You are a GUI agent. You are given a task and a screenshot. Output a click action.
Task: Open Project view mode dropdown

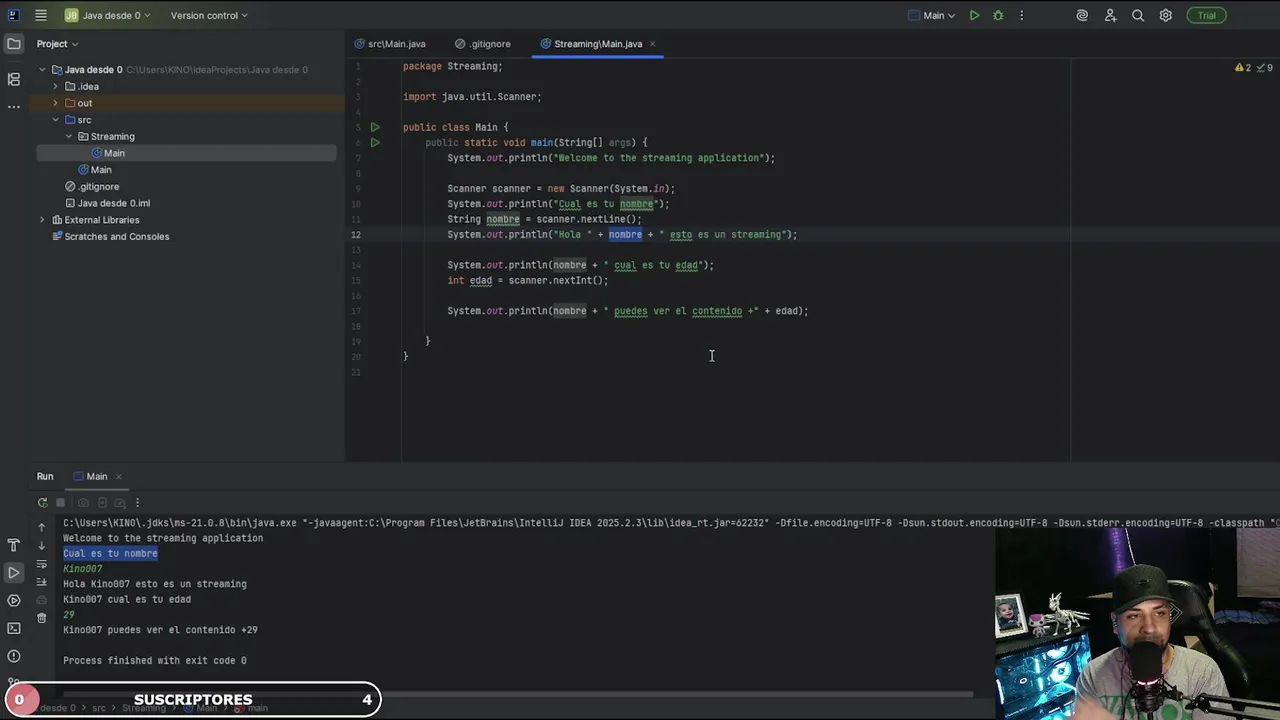pos(57,43)
